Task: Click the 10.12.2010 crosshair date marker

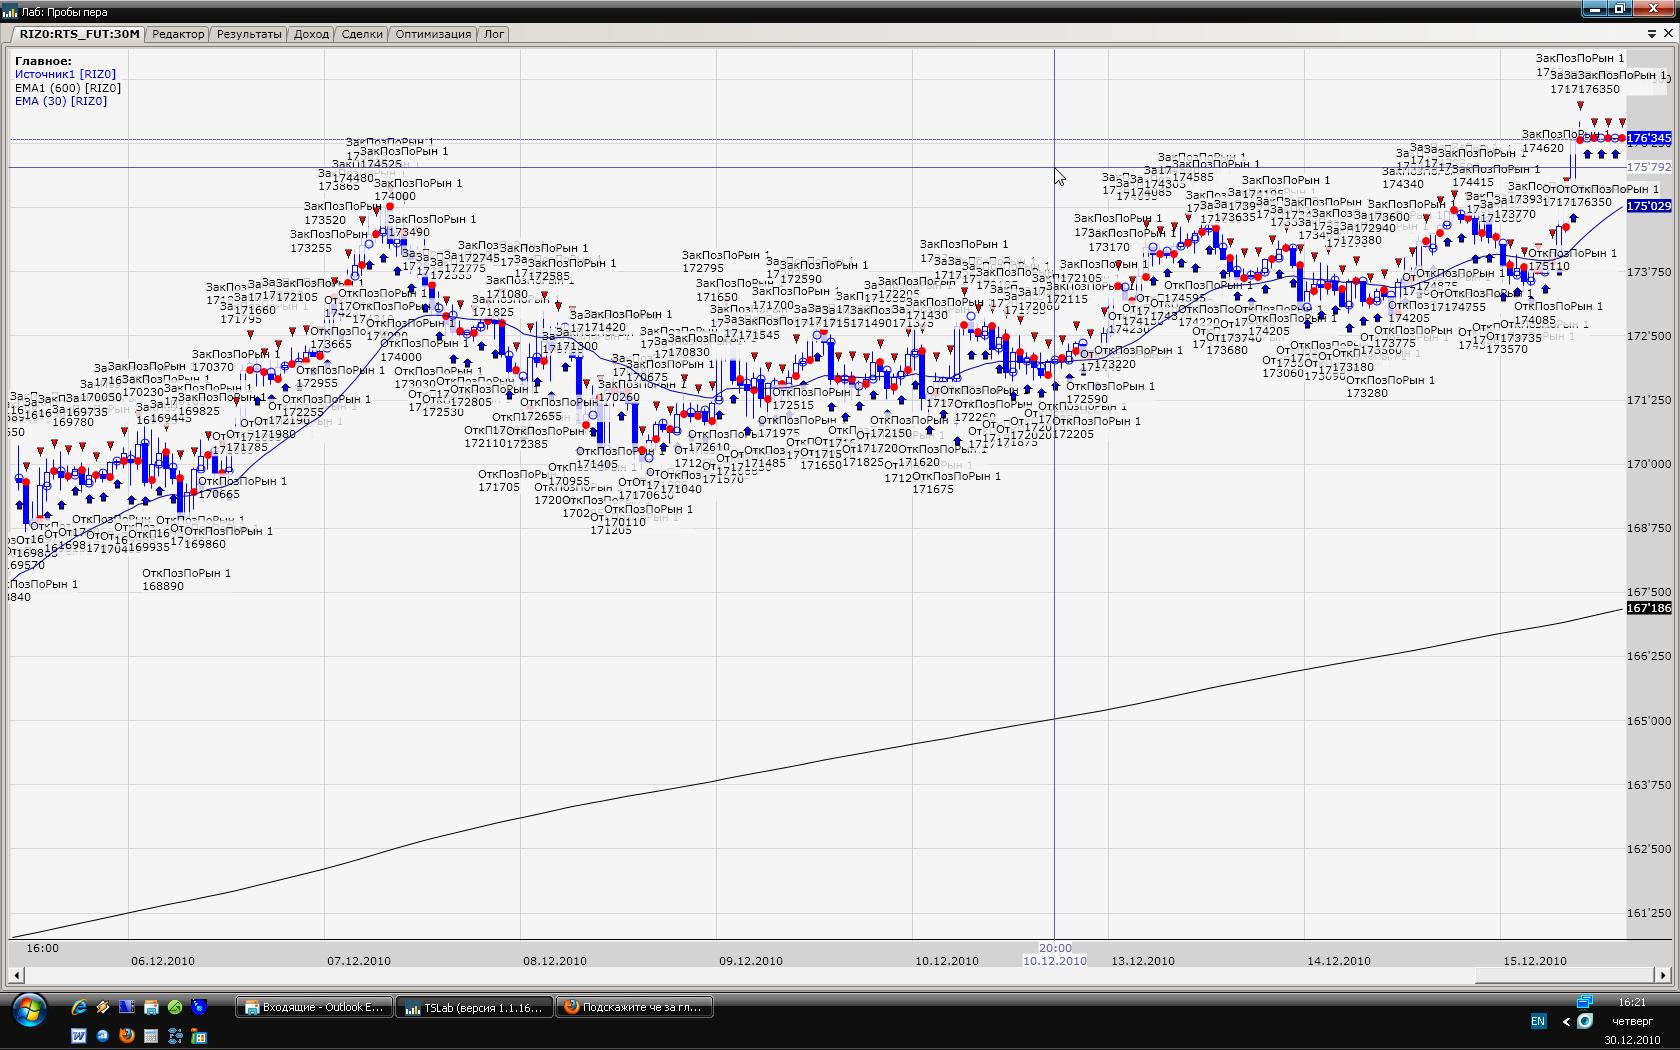Action: pos(1054,961)
